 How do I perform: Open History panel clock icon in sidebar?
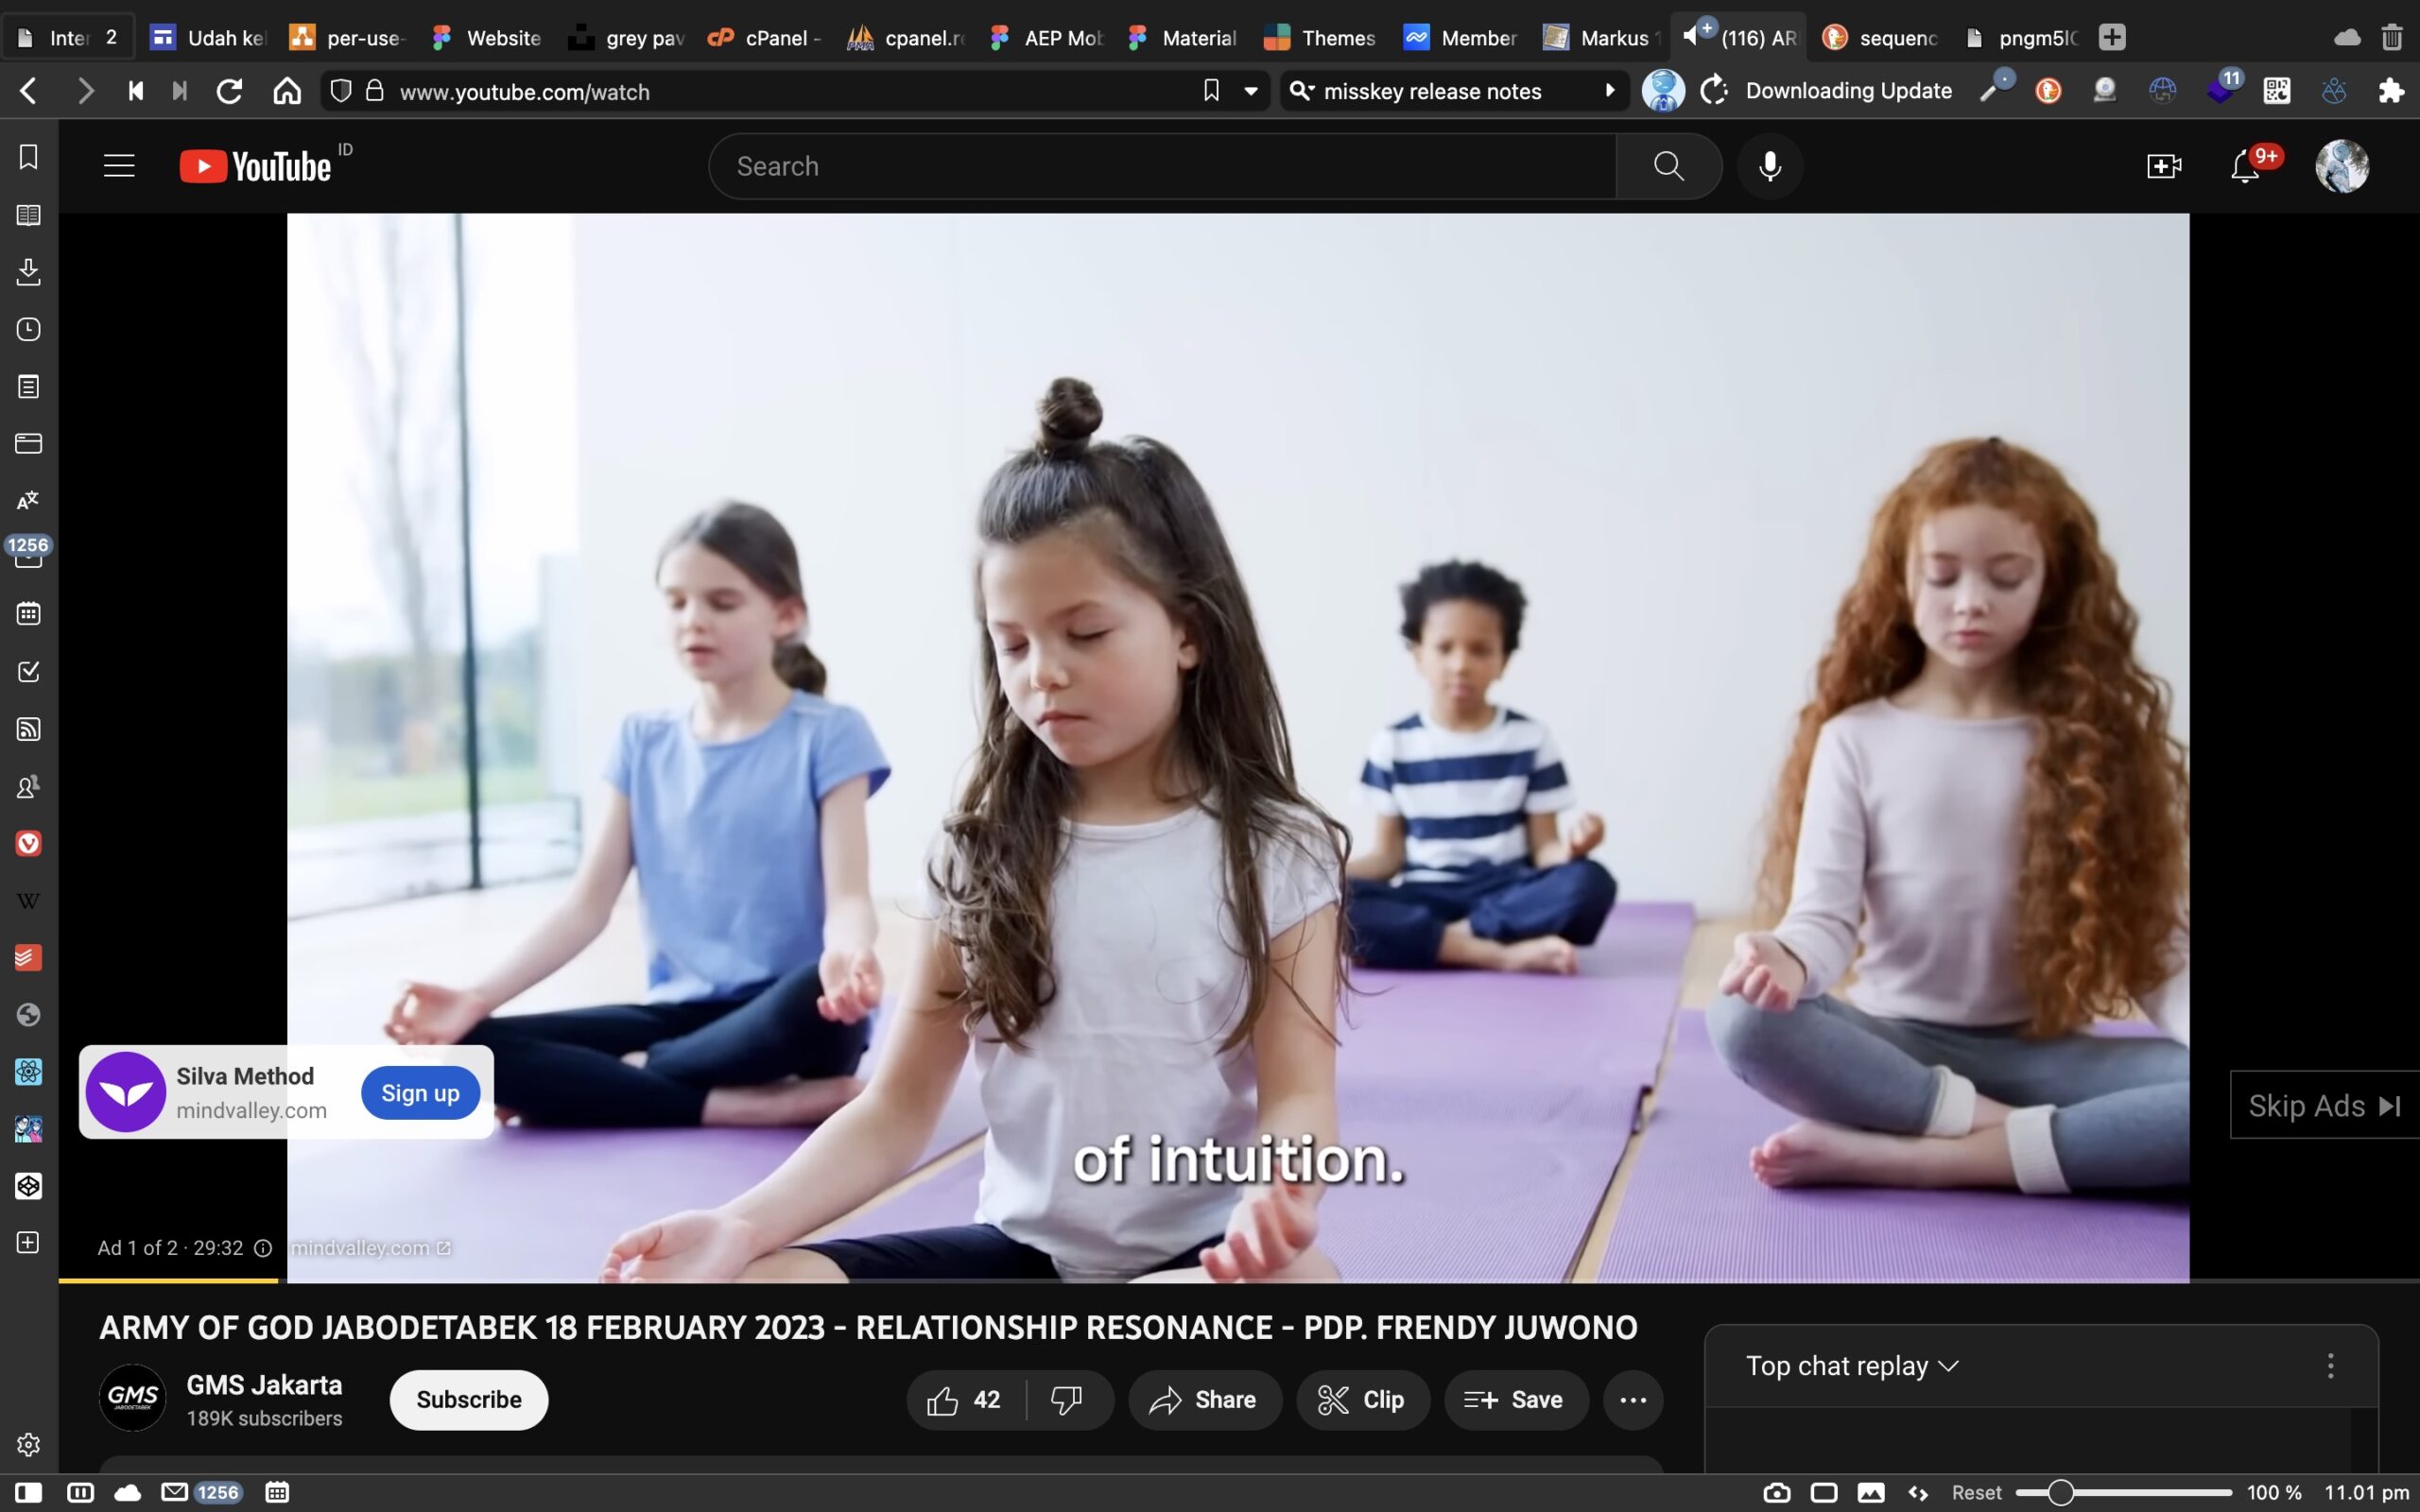[x=28, y=329]
